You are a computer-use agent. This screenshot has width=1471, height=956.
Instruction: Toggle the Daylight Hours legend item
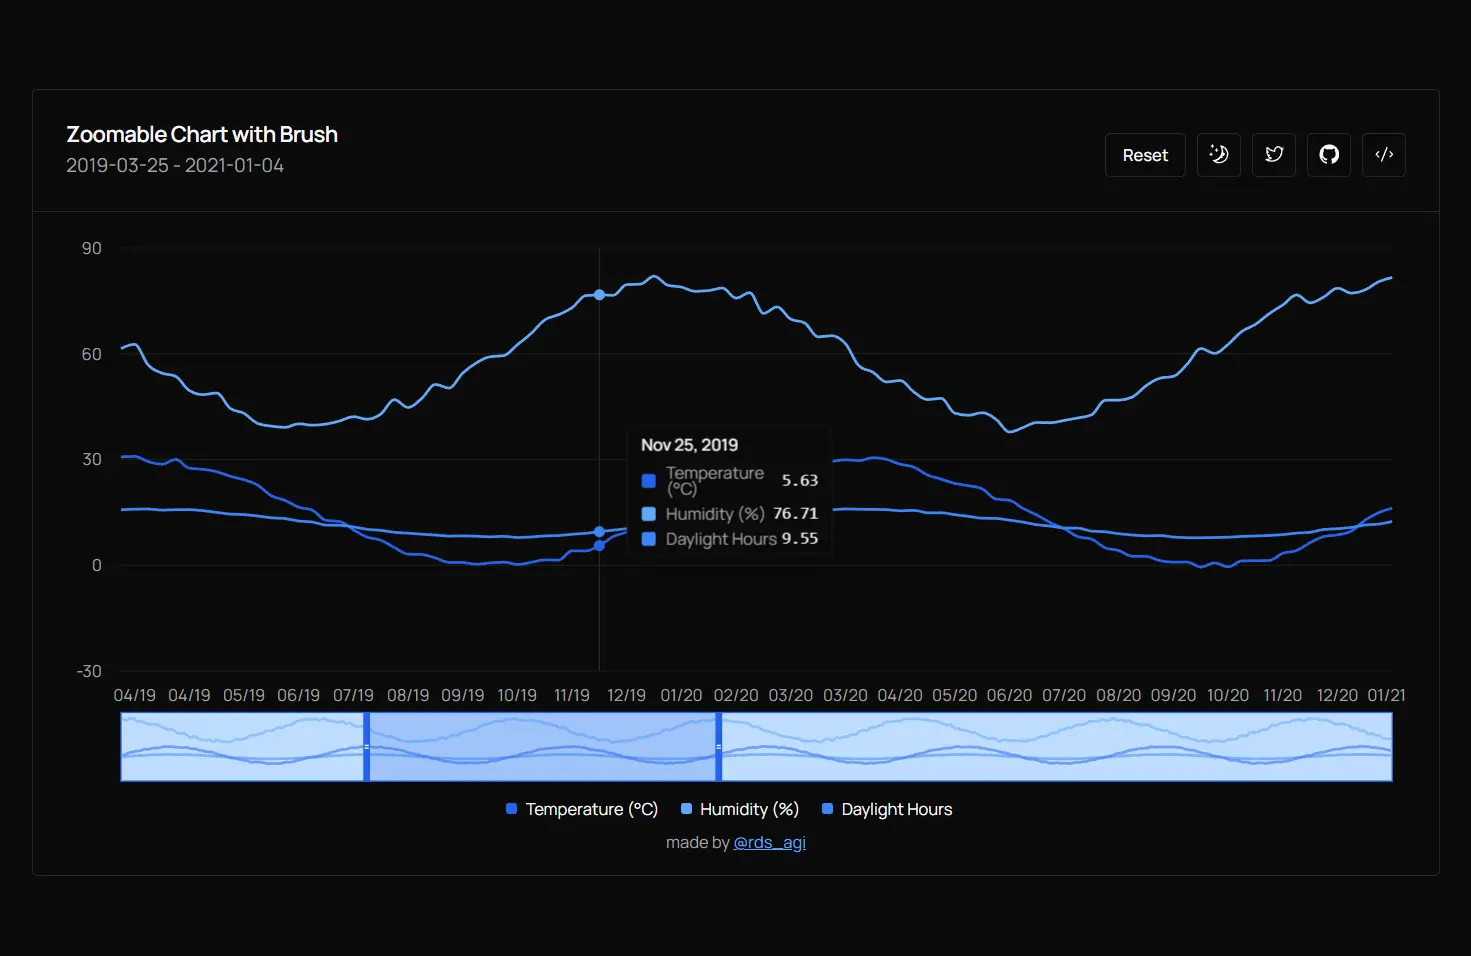[x=887, y=809]
